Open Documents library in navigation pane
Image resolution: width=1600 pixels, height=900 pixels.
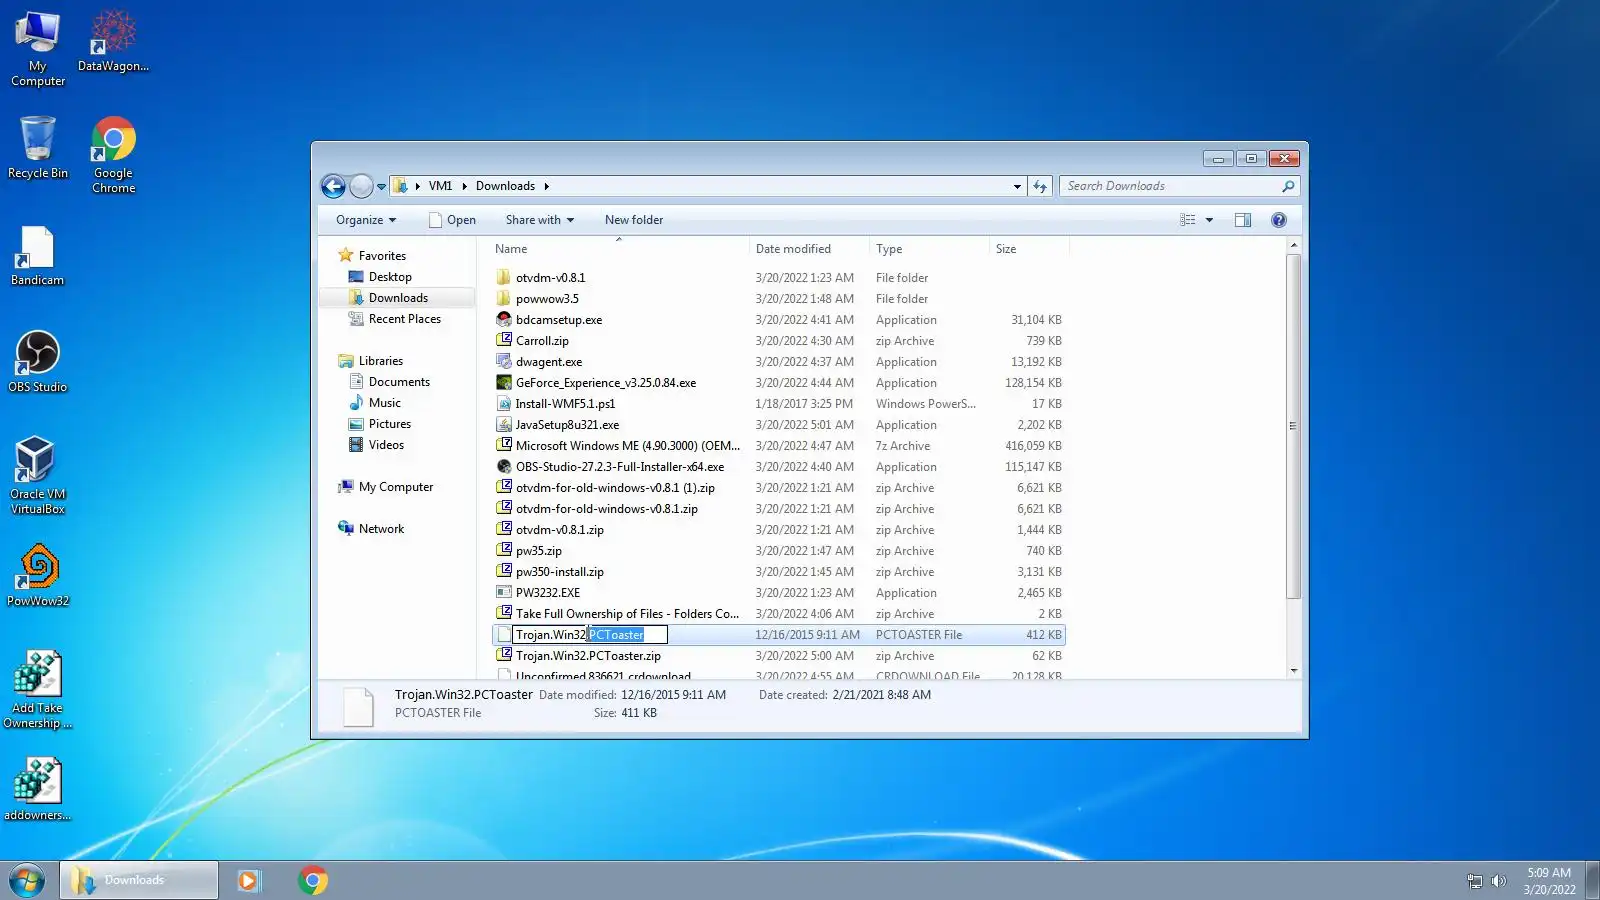coord(389,382)
